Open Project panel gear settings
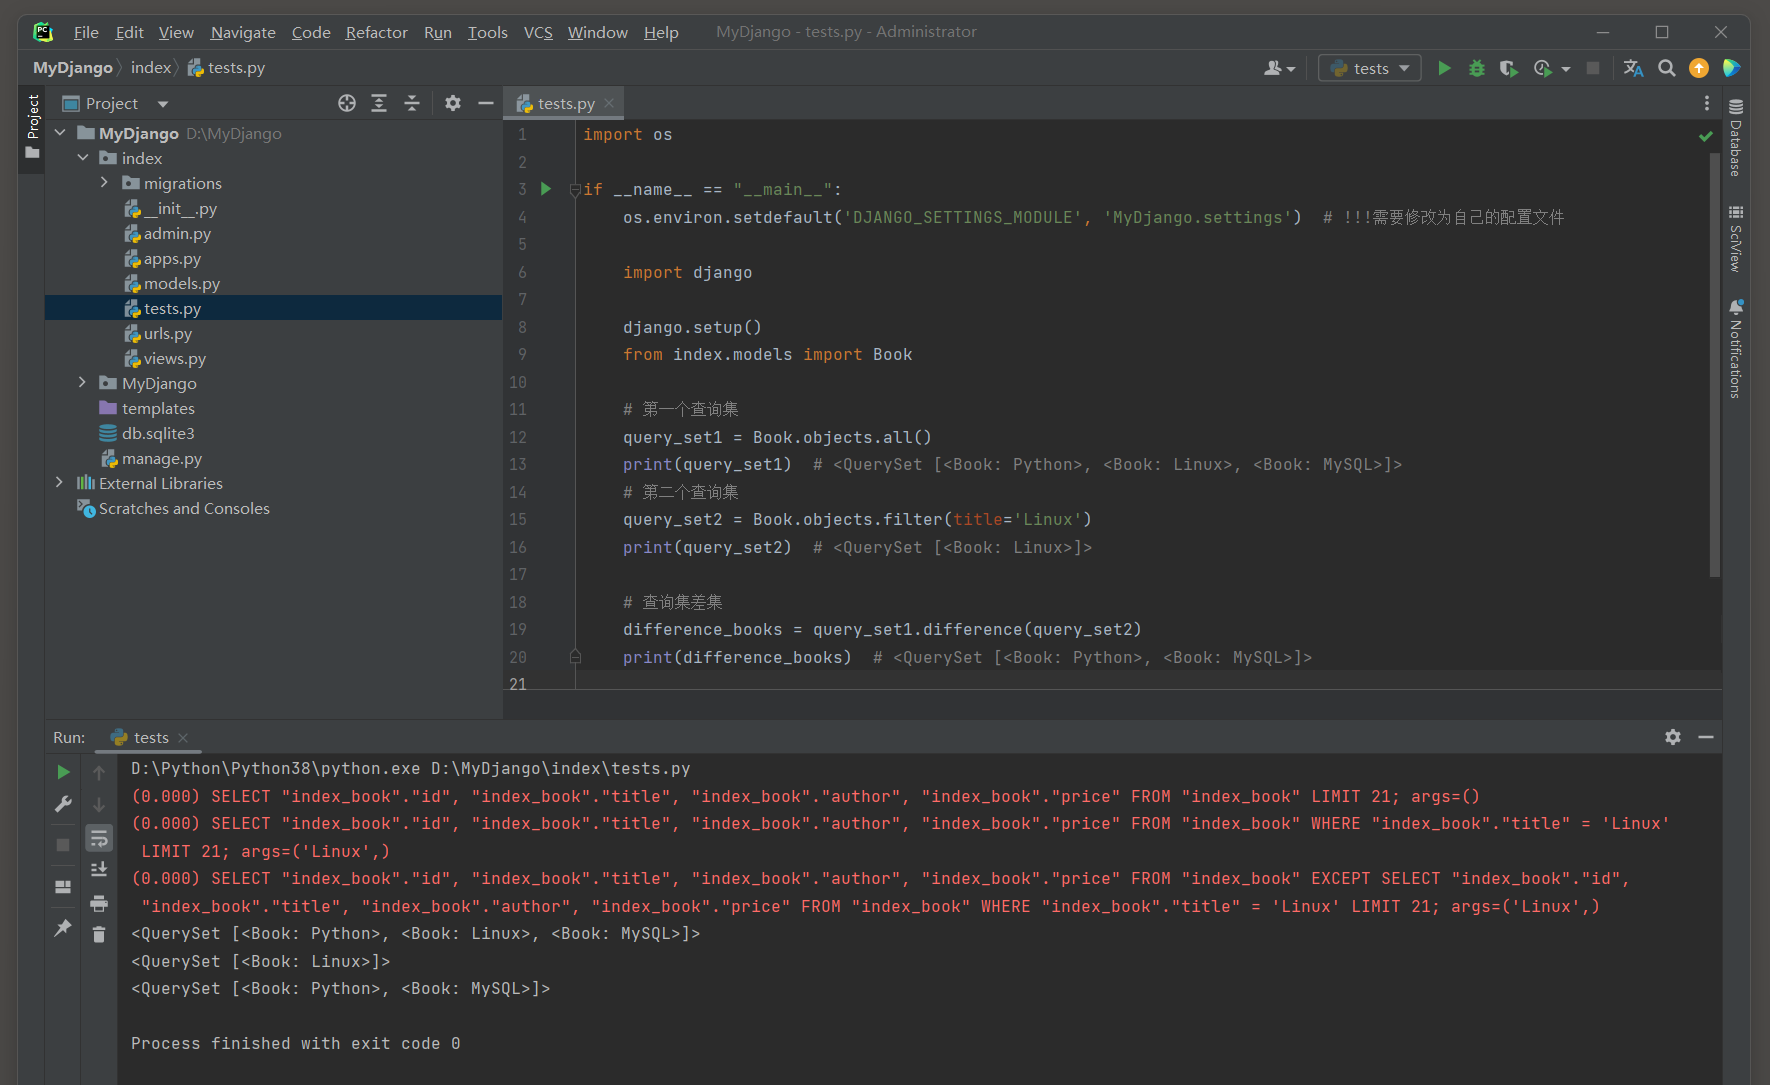This screenshot has width=1770, height=1085. [453, 103]
